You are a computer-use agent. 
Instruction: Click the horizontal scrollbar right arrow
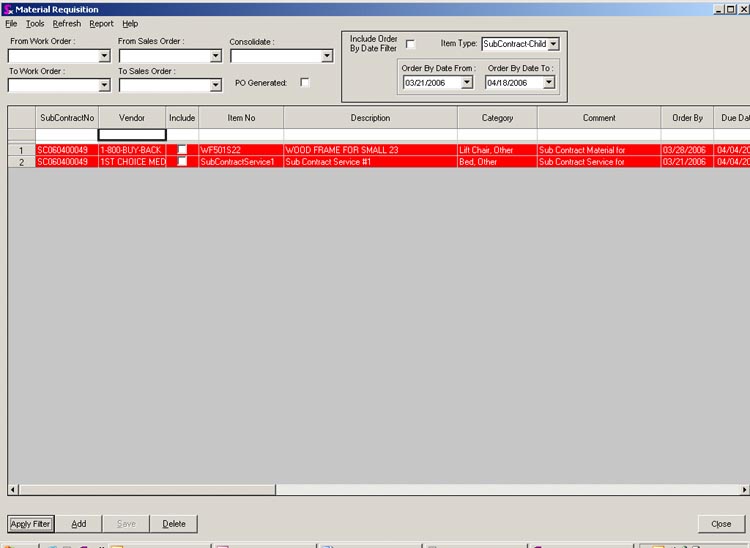tap(743, 489)
